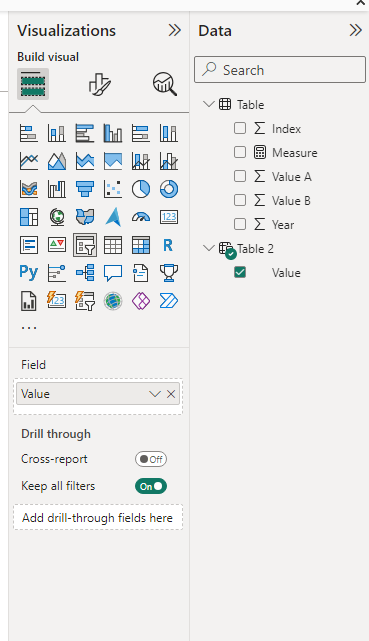Select the Stacked bar chart visual
The height and width of the screenshot is (641, 369).
(29, 133)
